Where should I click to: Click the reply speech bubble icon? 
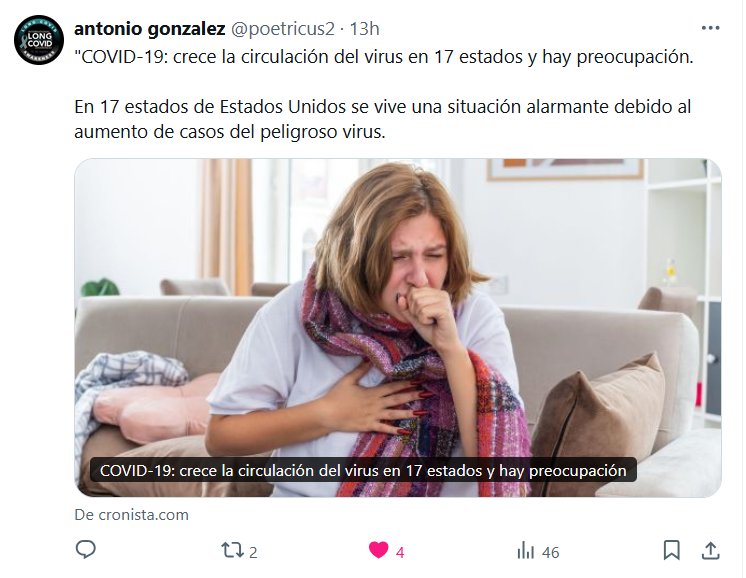86,549
